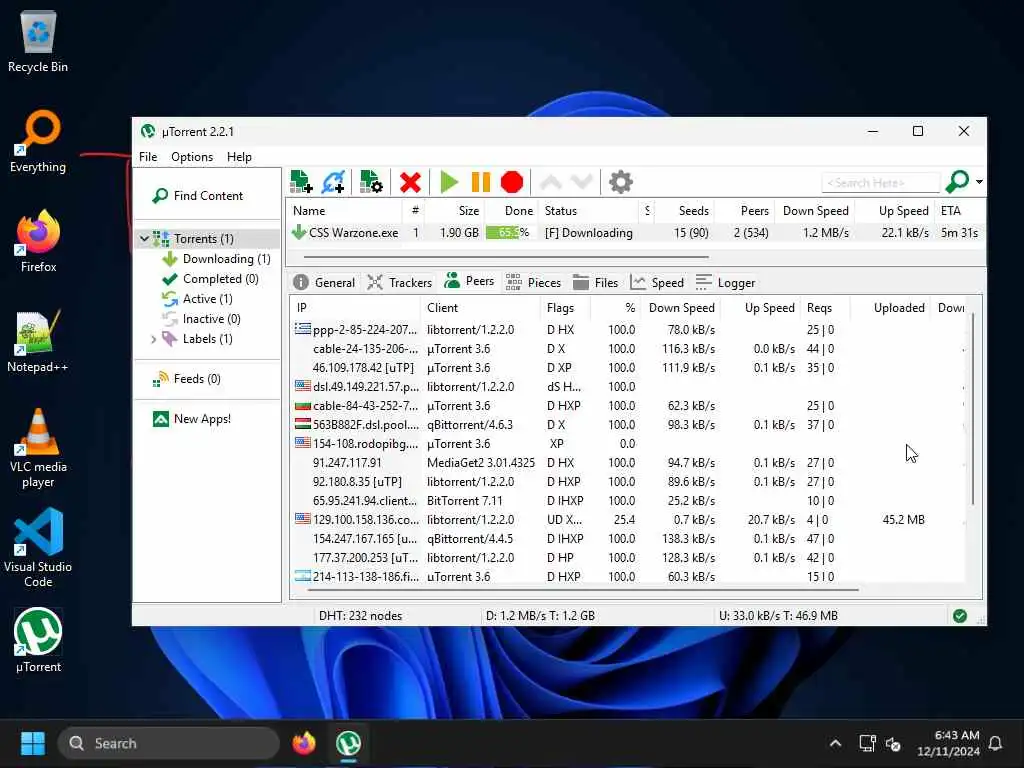Click the peers list horizontal scrollbar
The image size is (1024, 768).
coord(583,590)
